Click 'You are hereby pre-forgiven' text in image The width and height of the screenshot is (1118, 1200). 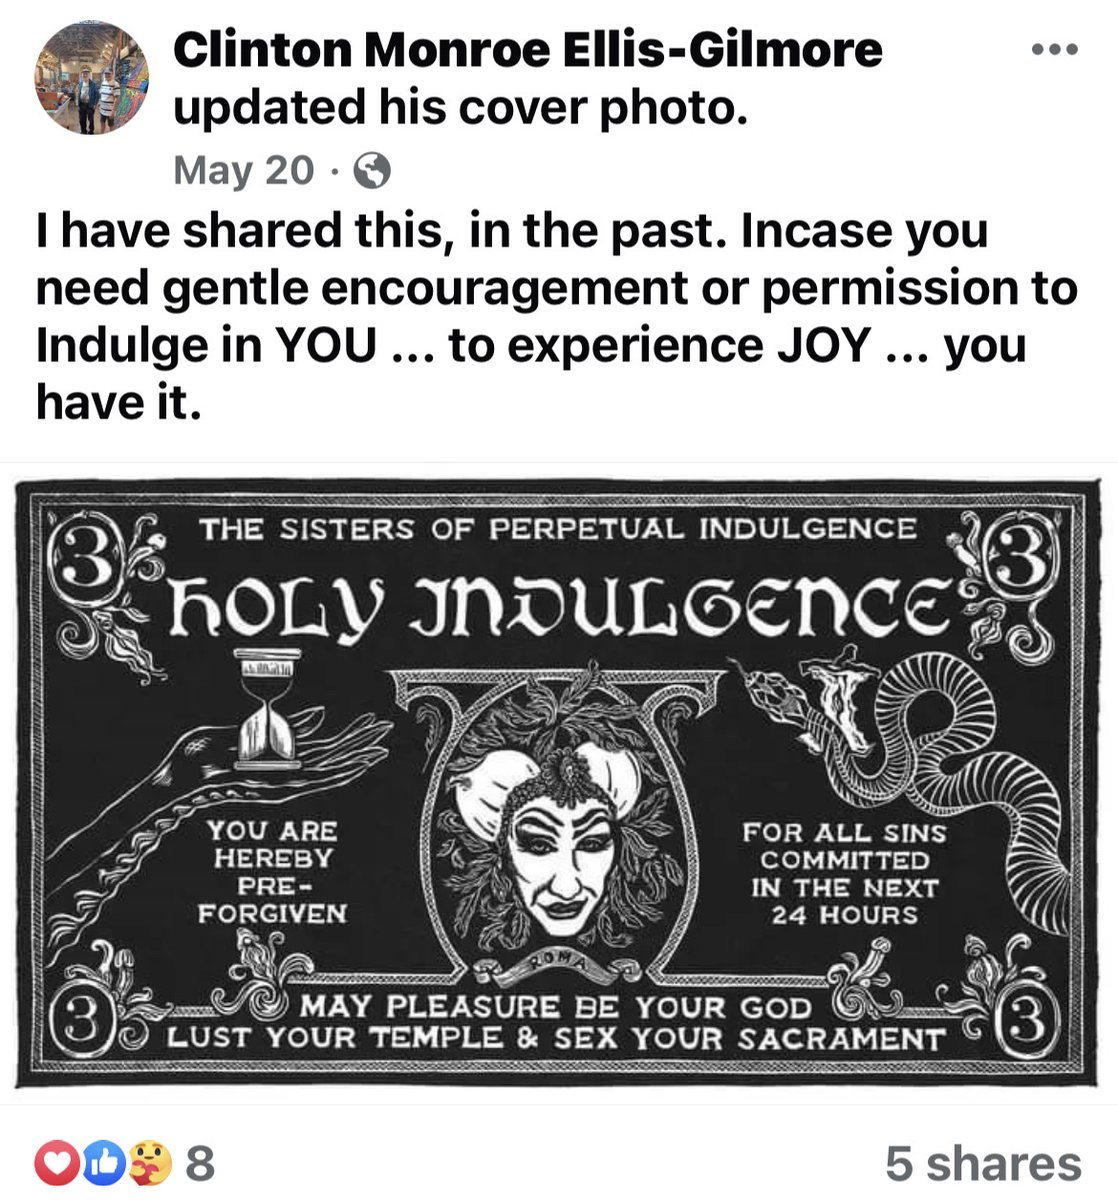click(x=272, y=871)
